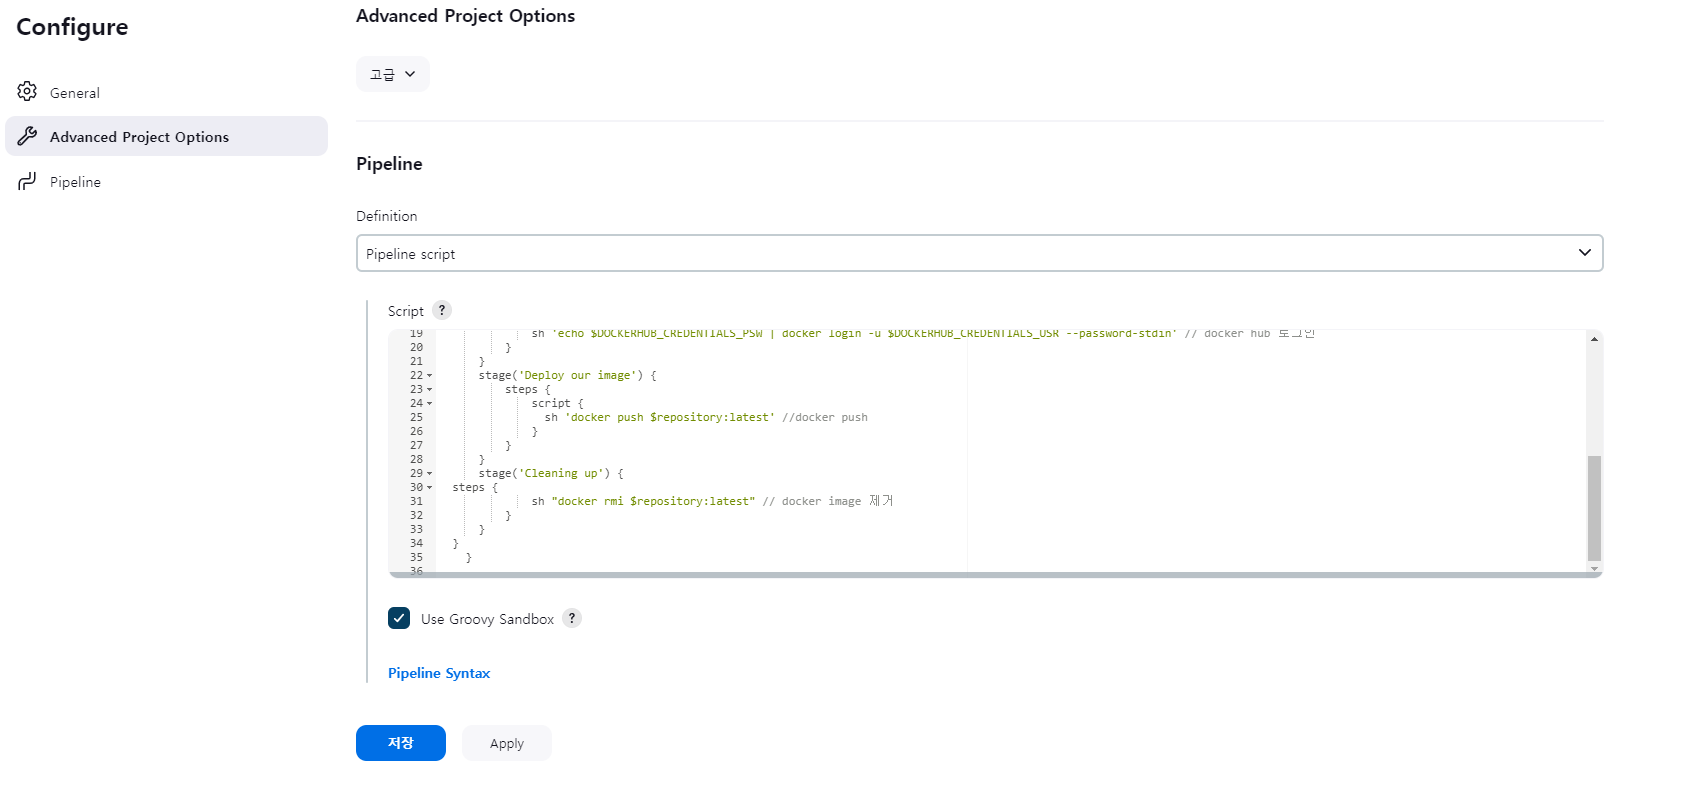Open help for the Script field
The image size is (1694, 808).
pyautogui.click(x=442, y=310)
